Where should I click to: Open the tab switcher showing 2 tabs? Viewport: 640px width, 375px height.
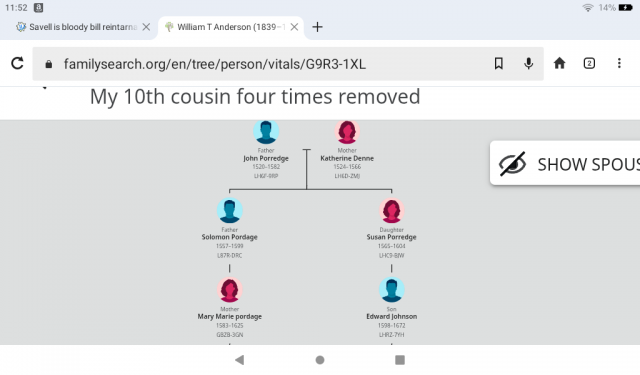589,63
